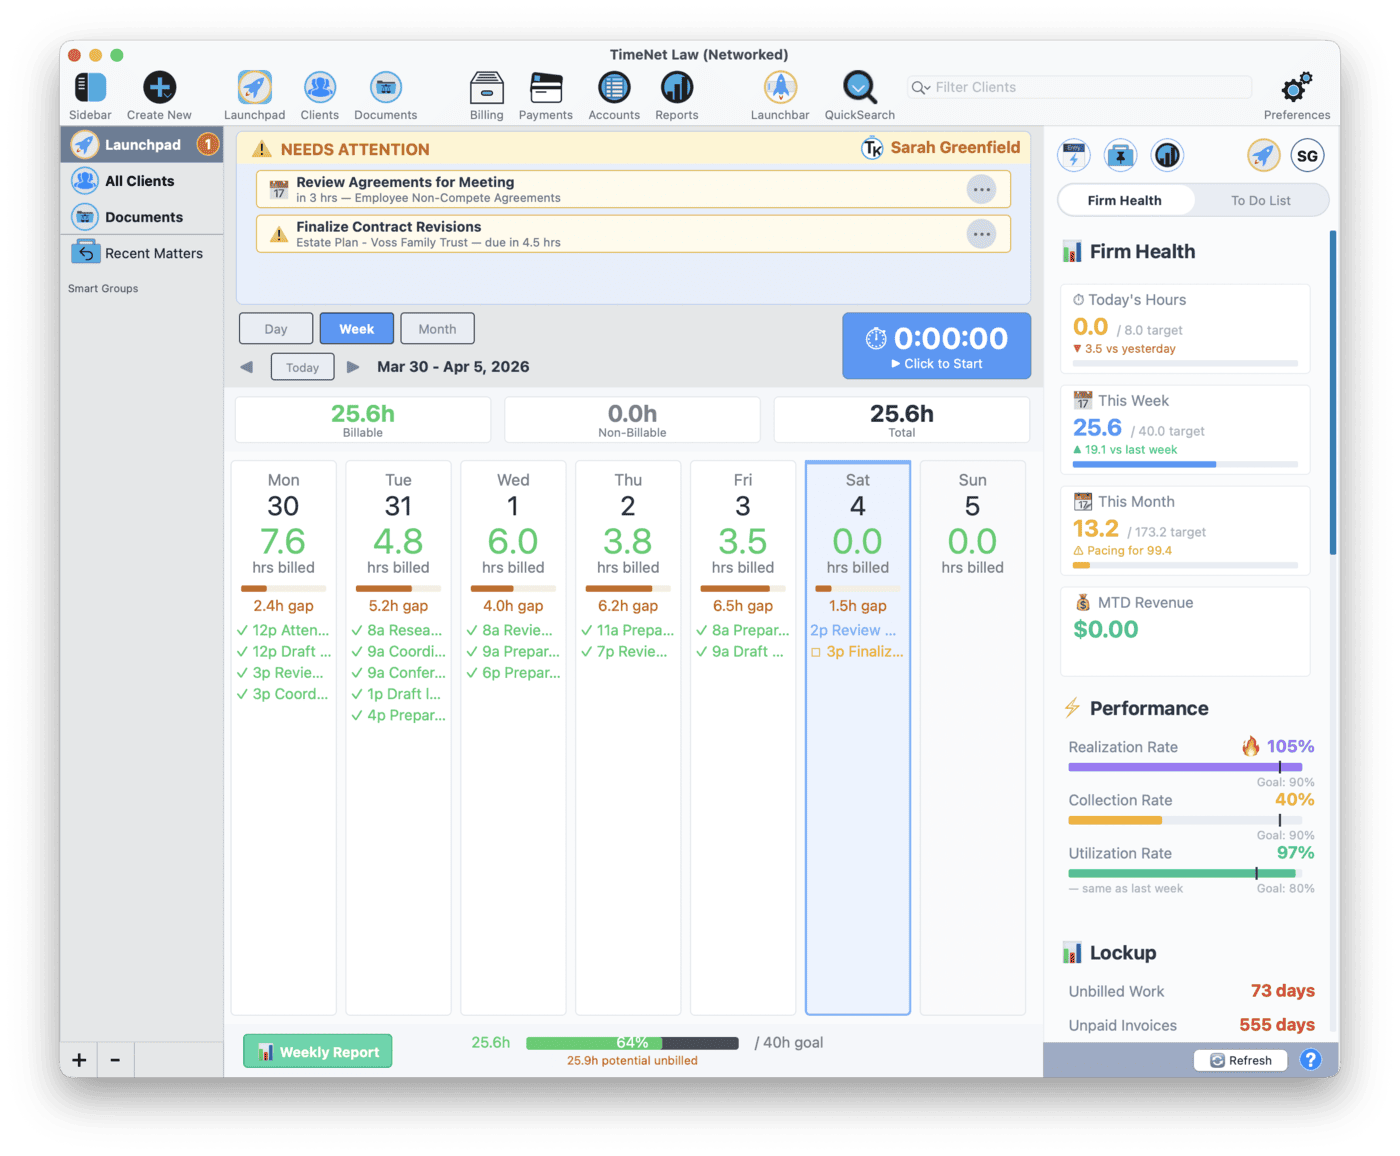Image resolution: width=1400 pixels, height=1156 pixels.
Task: Click the Weekly Report button
Action: coord(317,1051)
